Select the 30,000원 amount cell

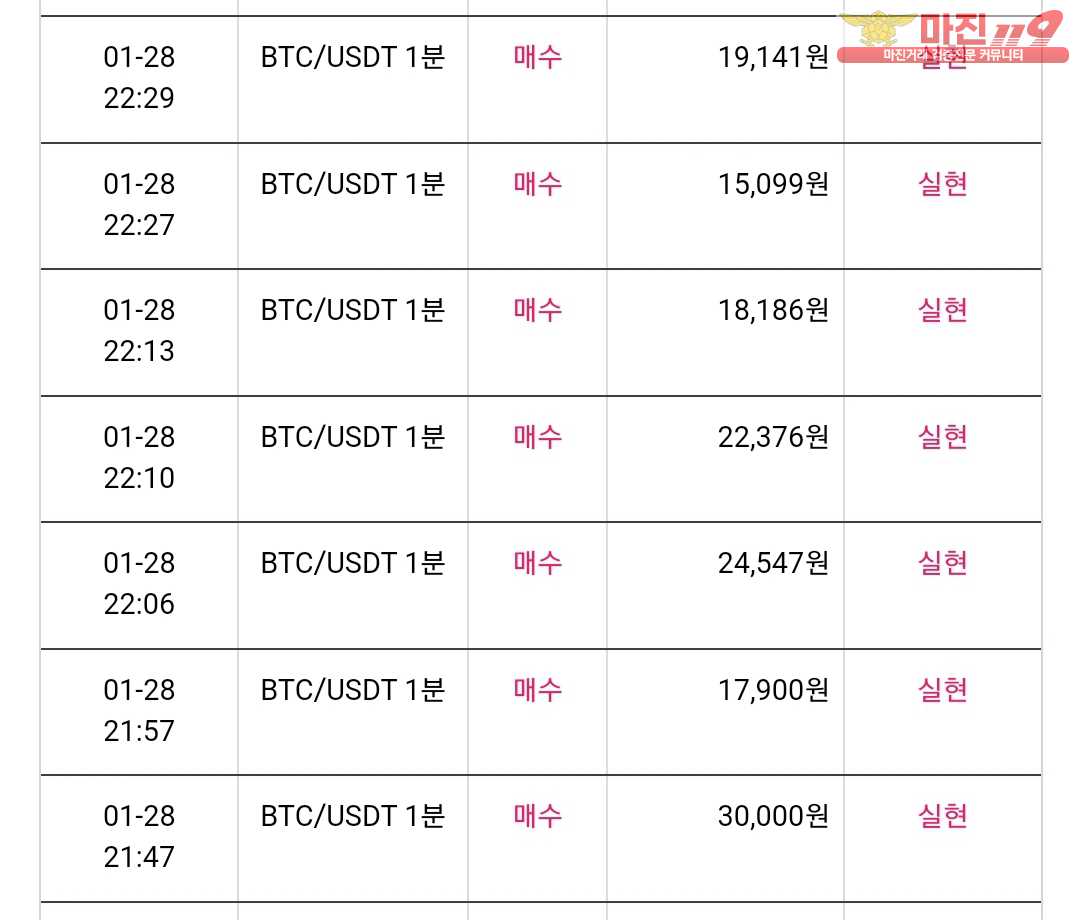tap(773, 816)
